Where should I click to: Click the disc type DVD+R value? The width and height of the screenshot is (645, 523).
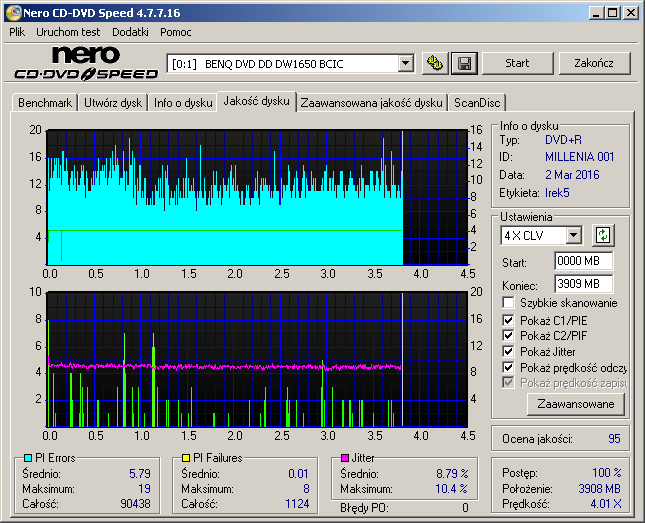[x=563, y=140]
